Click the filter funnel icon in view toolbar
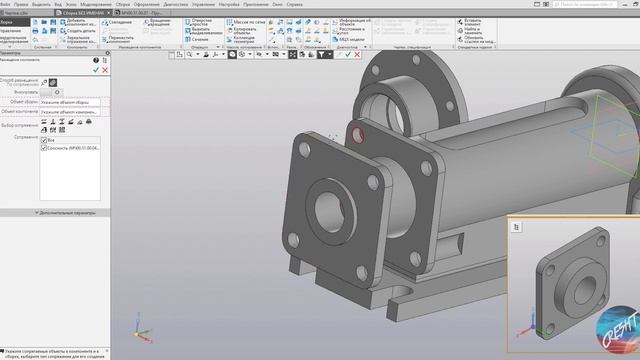Viewport: 640px width, 360px height. pos(322,54)
